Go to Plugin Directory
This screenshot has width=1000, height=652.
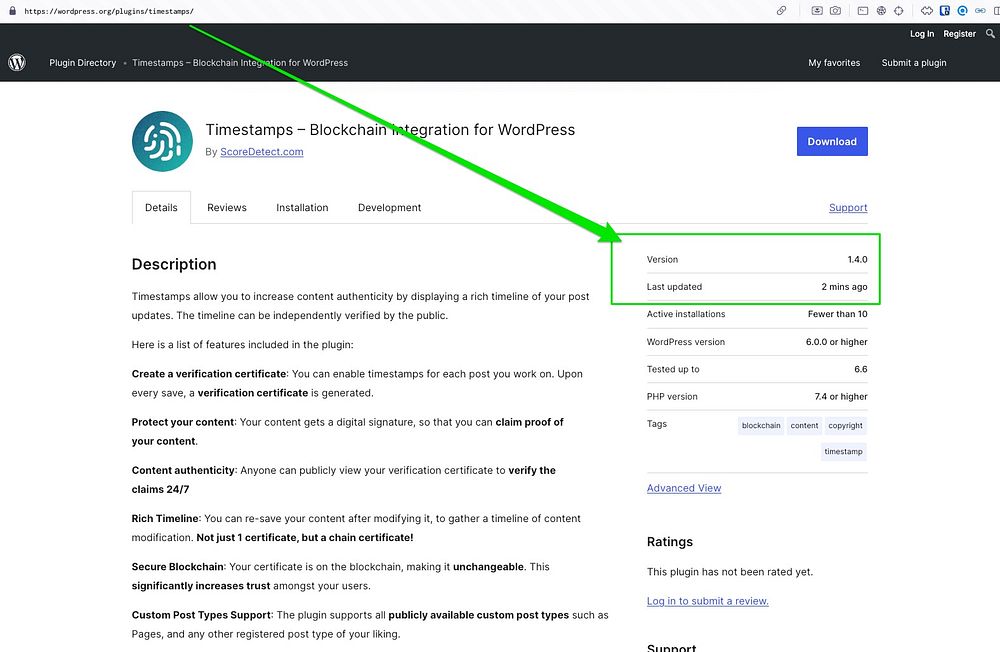tap(82, 63)
